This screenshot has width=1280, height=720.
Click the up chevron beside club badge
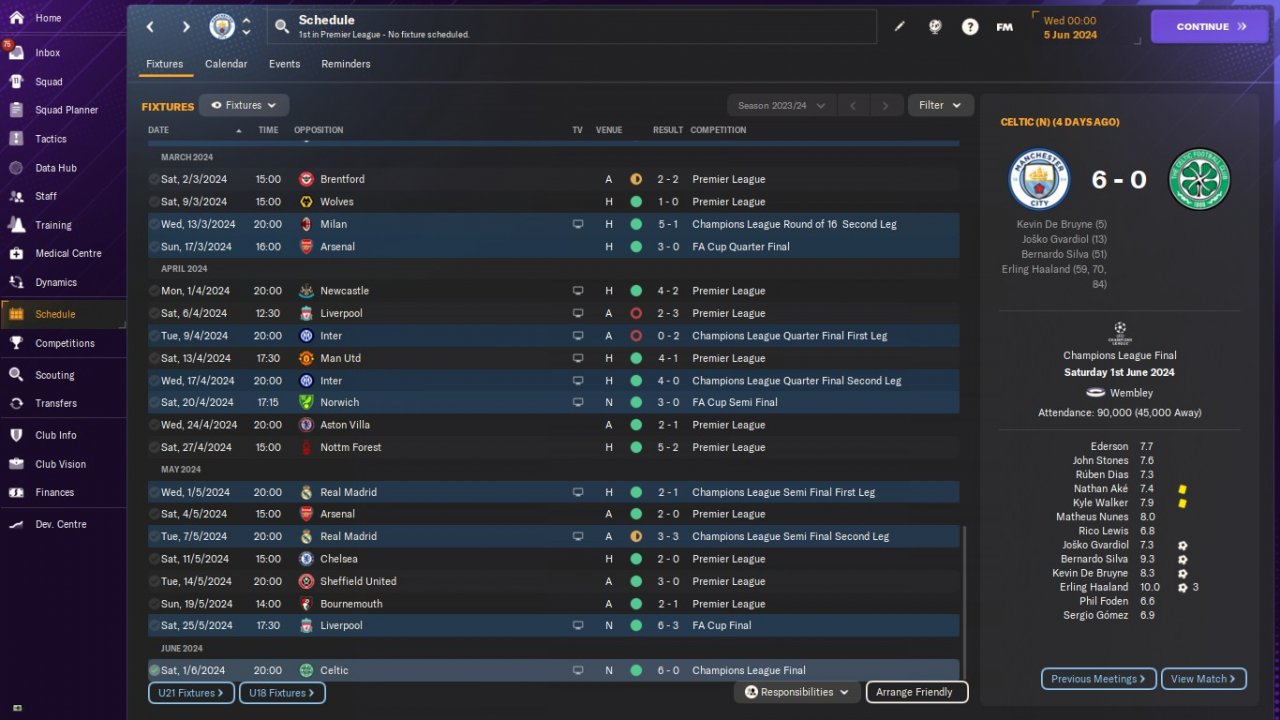247,20
